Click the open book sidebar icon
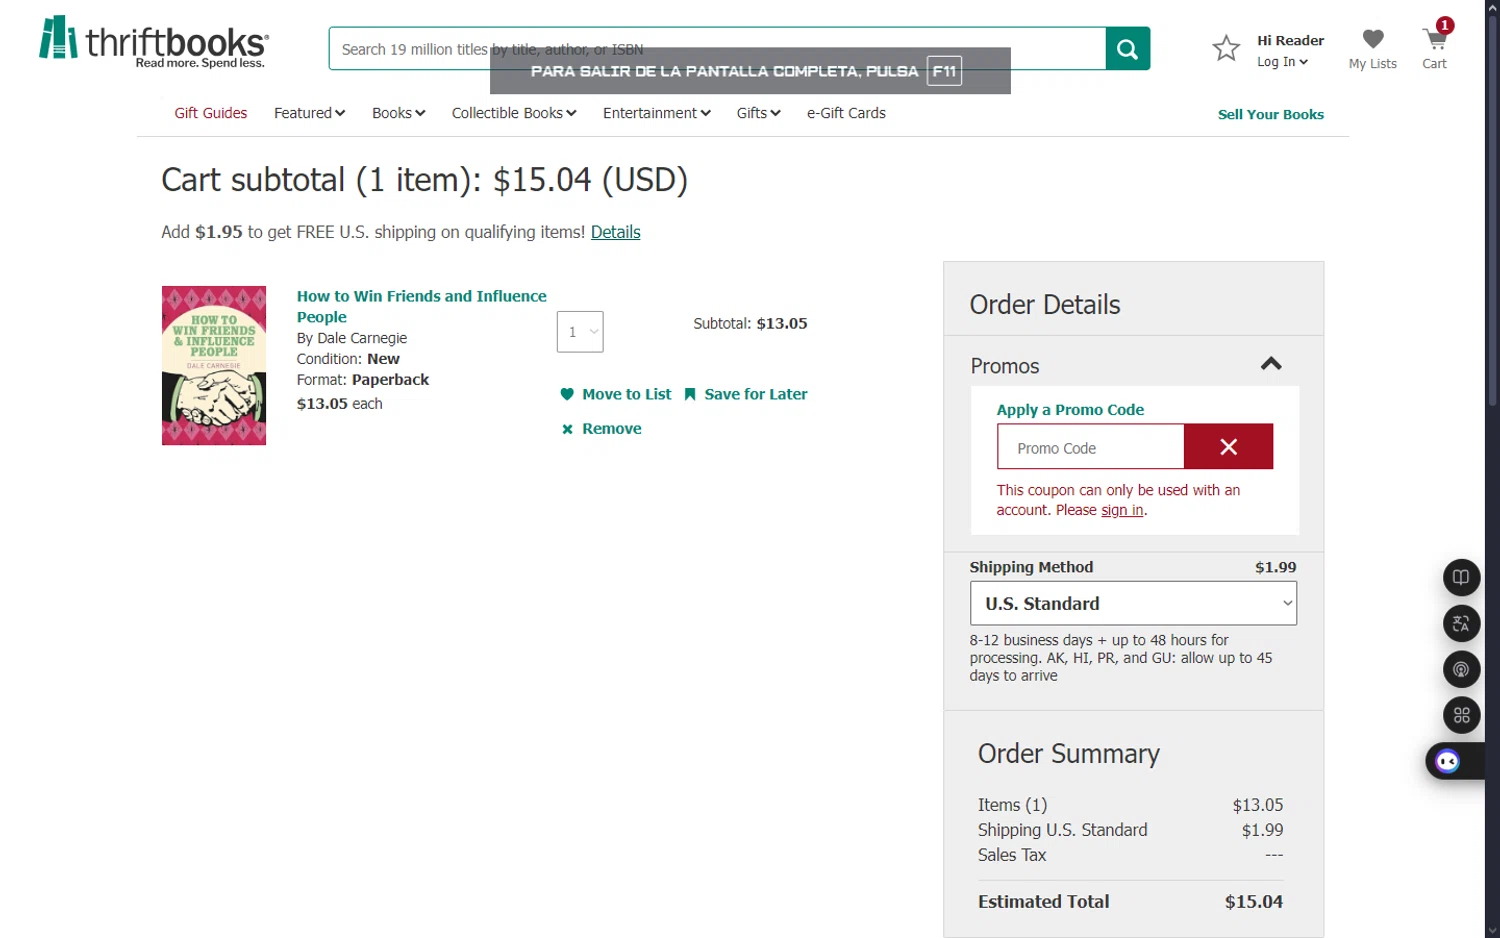This screenshot has height=938, width=1500. pos(1461,577)
